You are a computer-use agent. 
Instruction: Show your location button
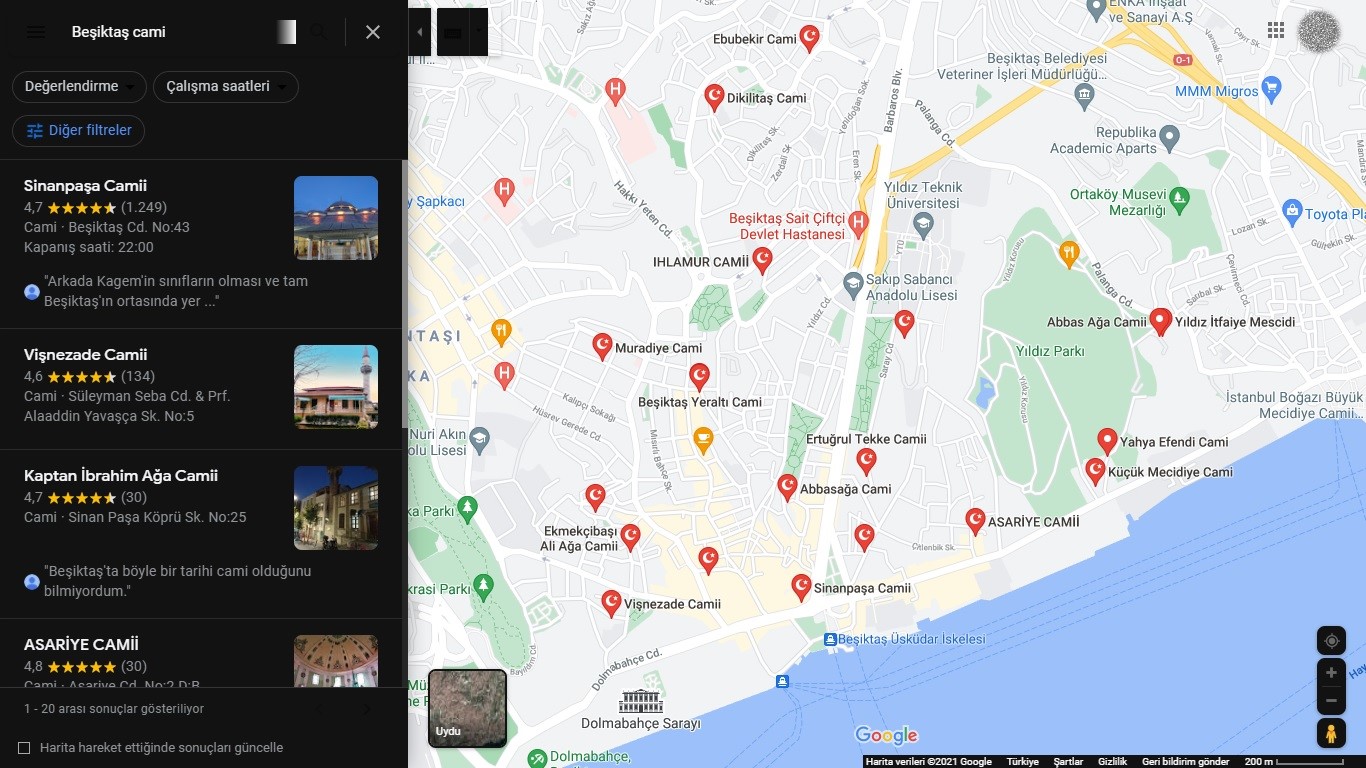pyautogui.click(x=1331, y=641)
